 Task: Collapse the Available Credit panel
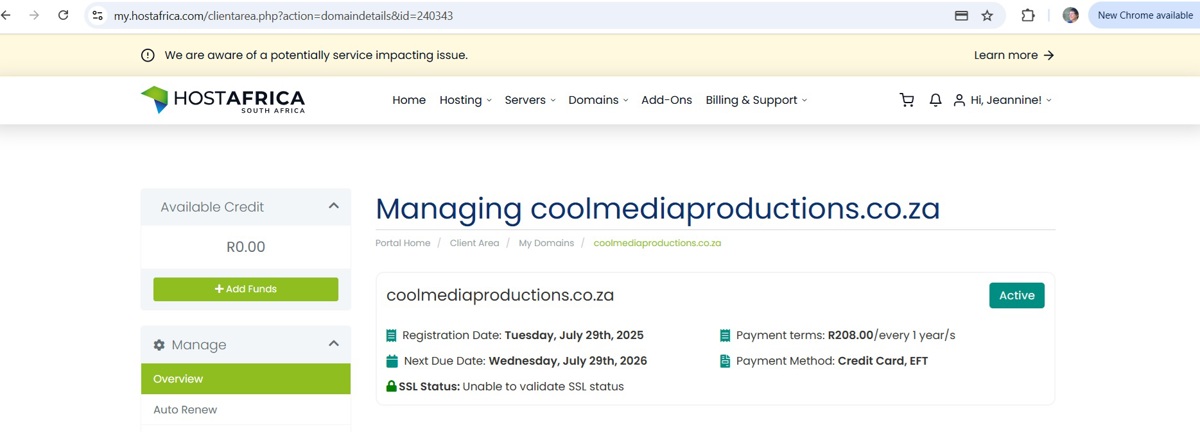334,206
